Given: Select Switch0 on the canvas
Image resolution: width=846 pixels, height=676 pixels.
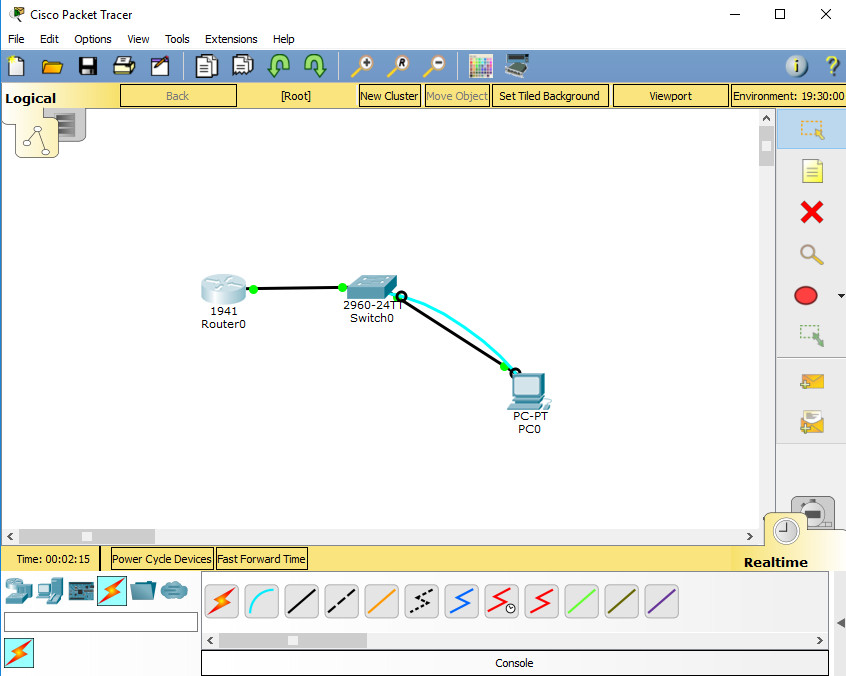Looking at the screenshot, I should pos(372,287).
